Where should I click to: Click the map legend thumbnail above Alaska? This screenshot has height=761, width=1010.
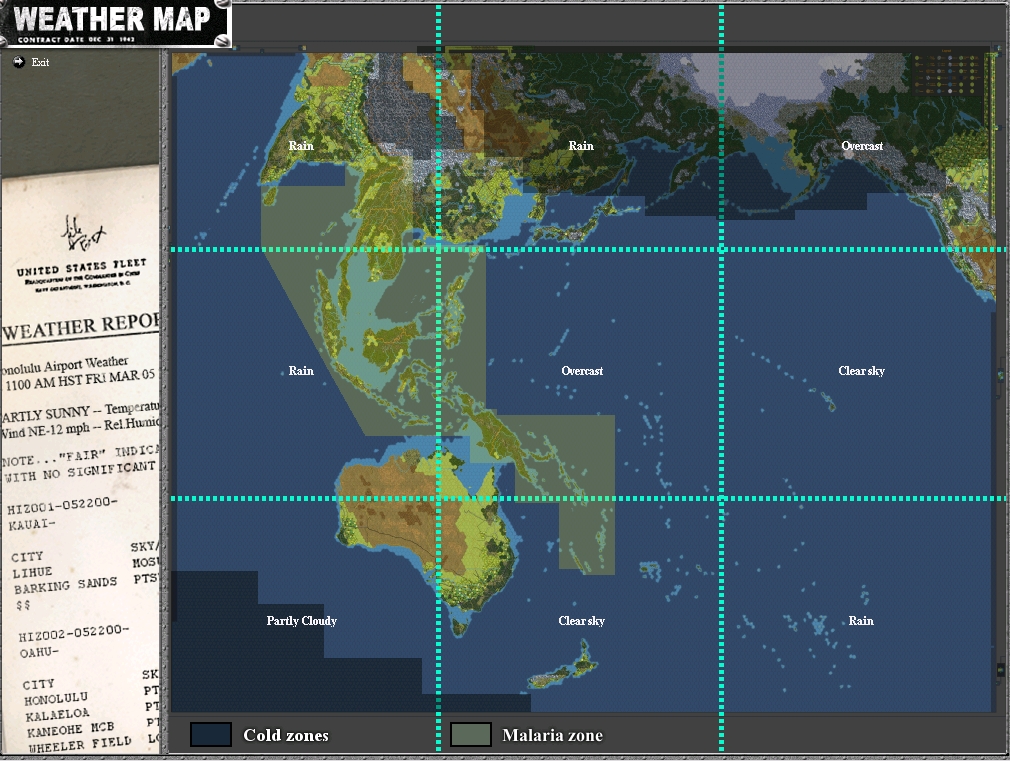click(x=948, y=73)
